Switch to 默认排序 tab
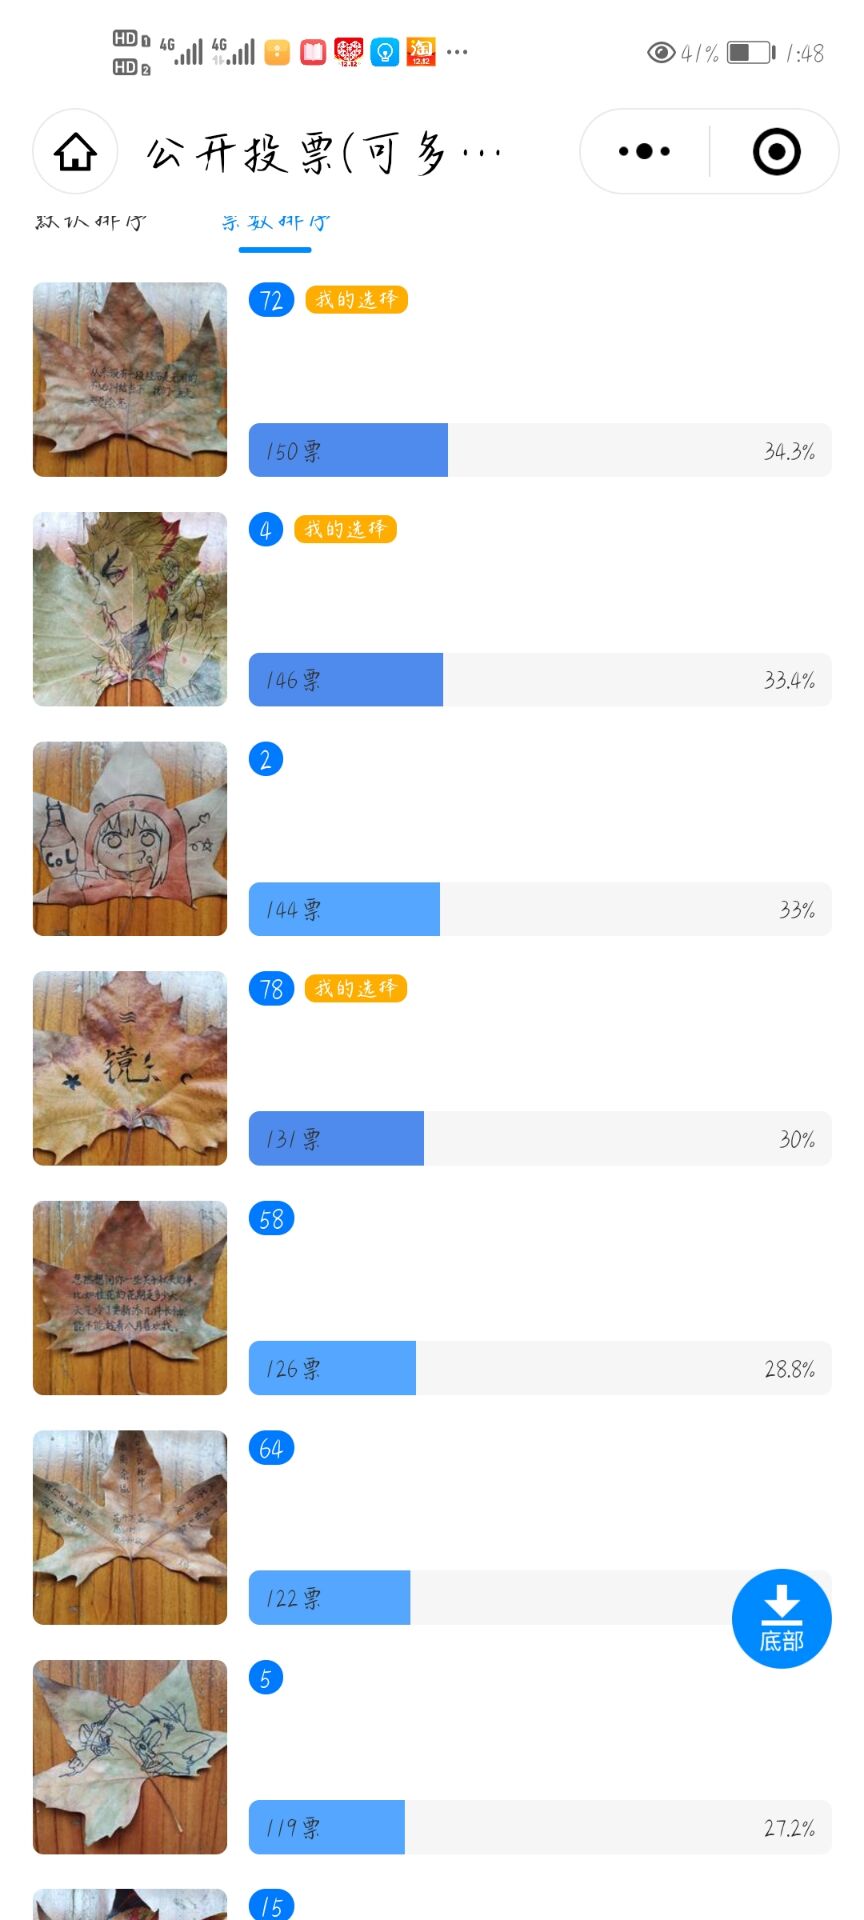864x1920 pixels. [91, 222]
